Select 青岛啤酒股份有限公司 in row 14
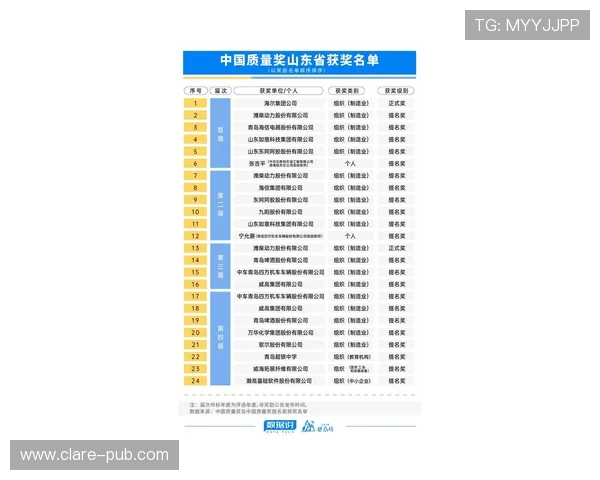The width and height of the screenshot is (600, 480). click(x=280, y=260)
